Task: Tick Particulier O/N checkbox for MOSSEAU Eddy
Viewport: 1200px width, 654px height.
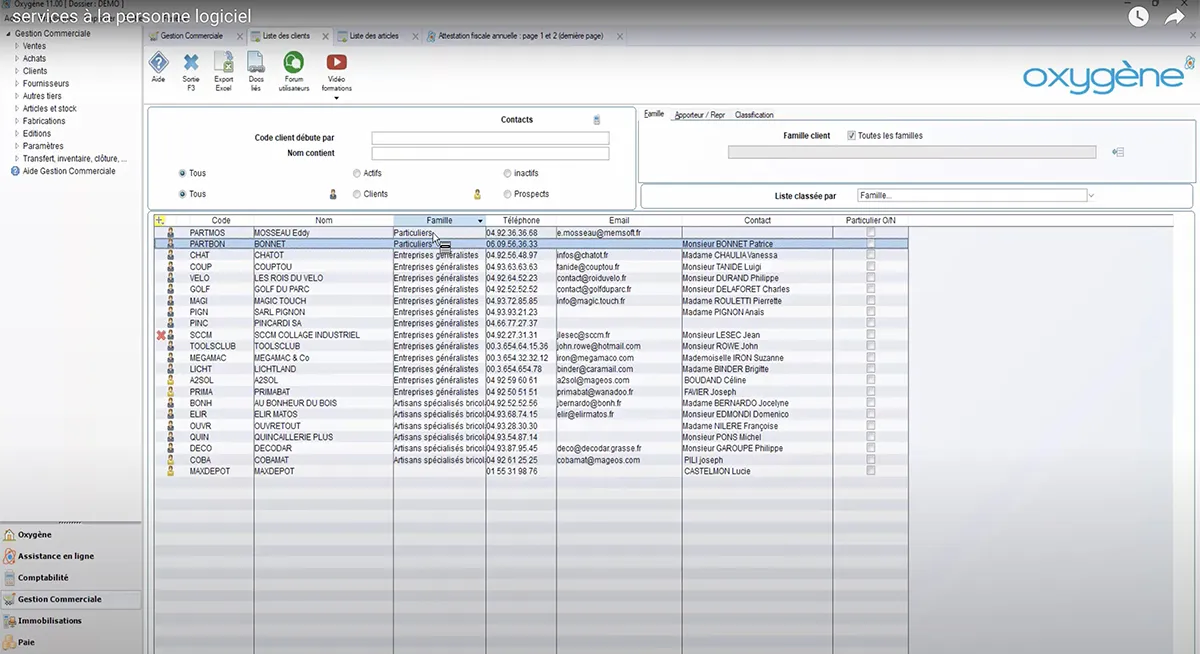Action: pyautogui.click(x=870, y=232)
